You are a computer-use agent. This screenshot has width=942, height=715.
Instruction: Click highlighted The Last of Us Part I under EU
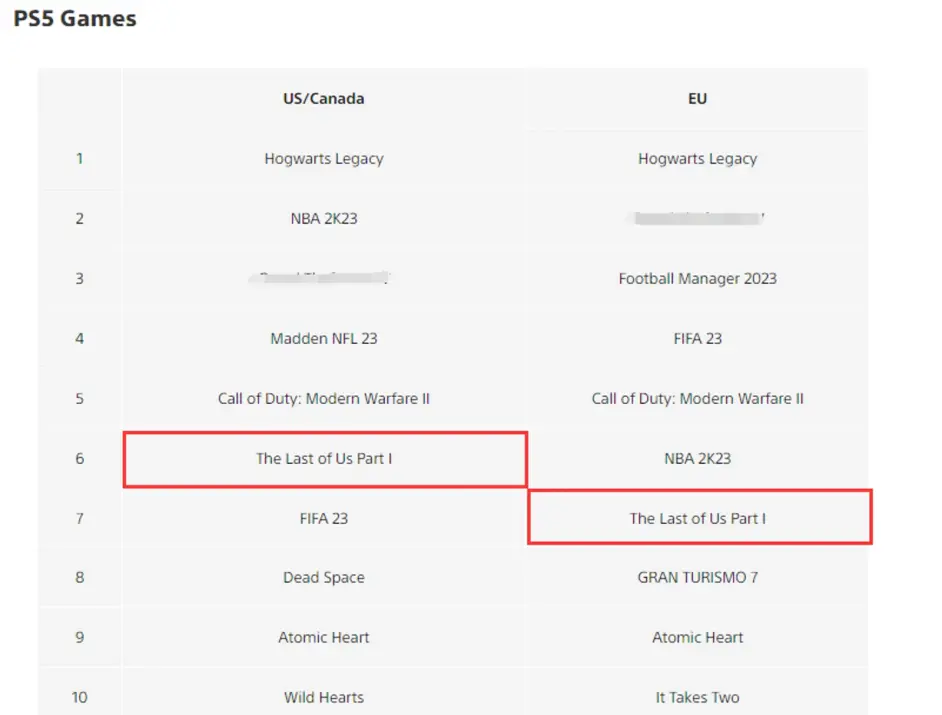click(697, 518)
